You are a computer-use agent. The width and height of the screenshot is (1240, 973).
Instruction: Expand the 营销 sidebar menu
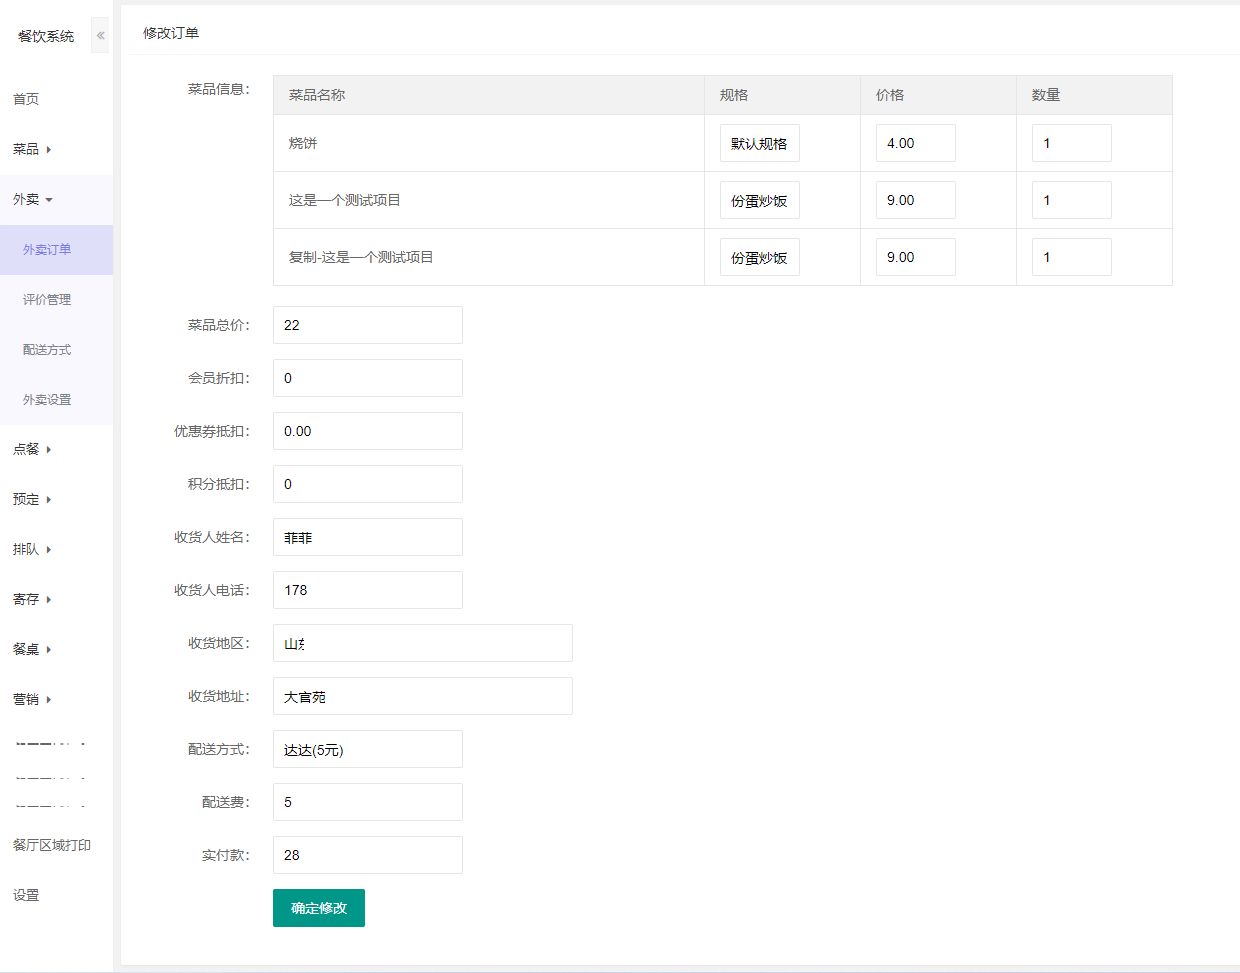click(32, 699)
